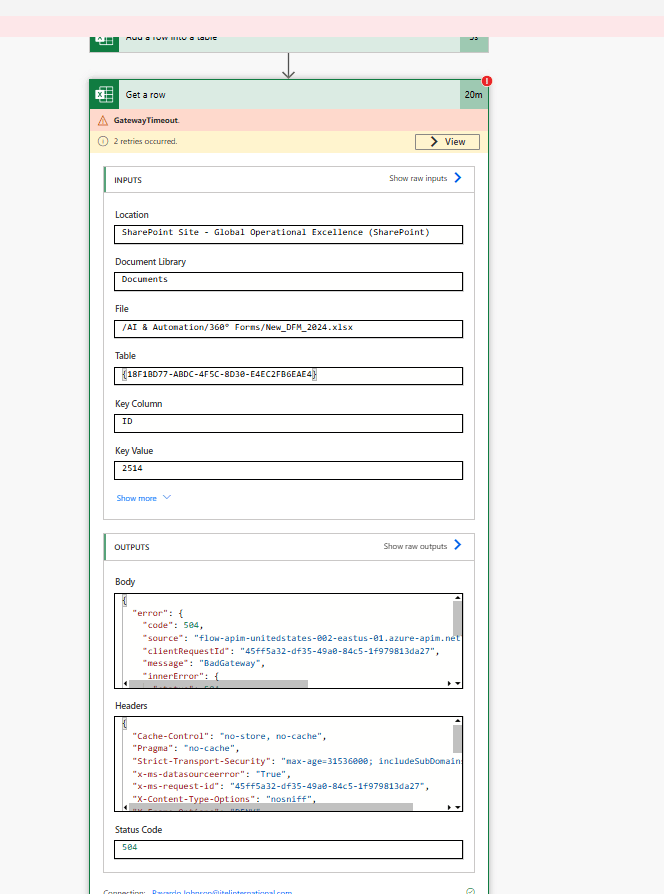Click the Key Value field 2514
The image size is (664, 894).
288,470
